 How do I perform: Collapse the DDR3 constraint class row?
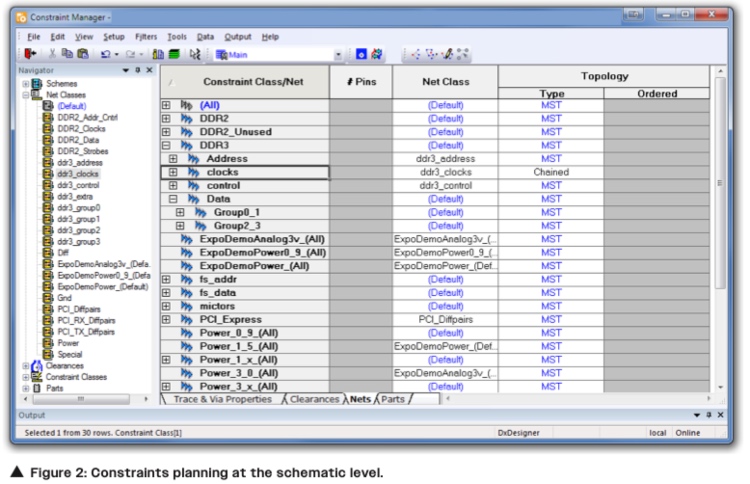[x=166, y=145]
